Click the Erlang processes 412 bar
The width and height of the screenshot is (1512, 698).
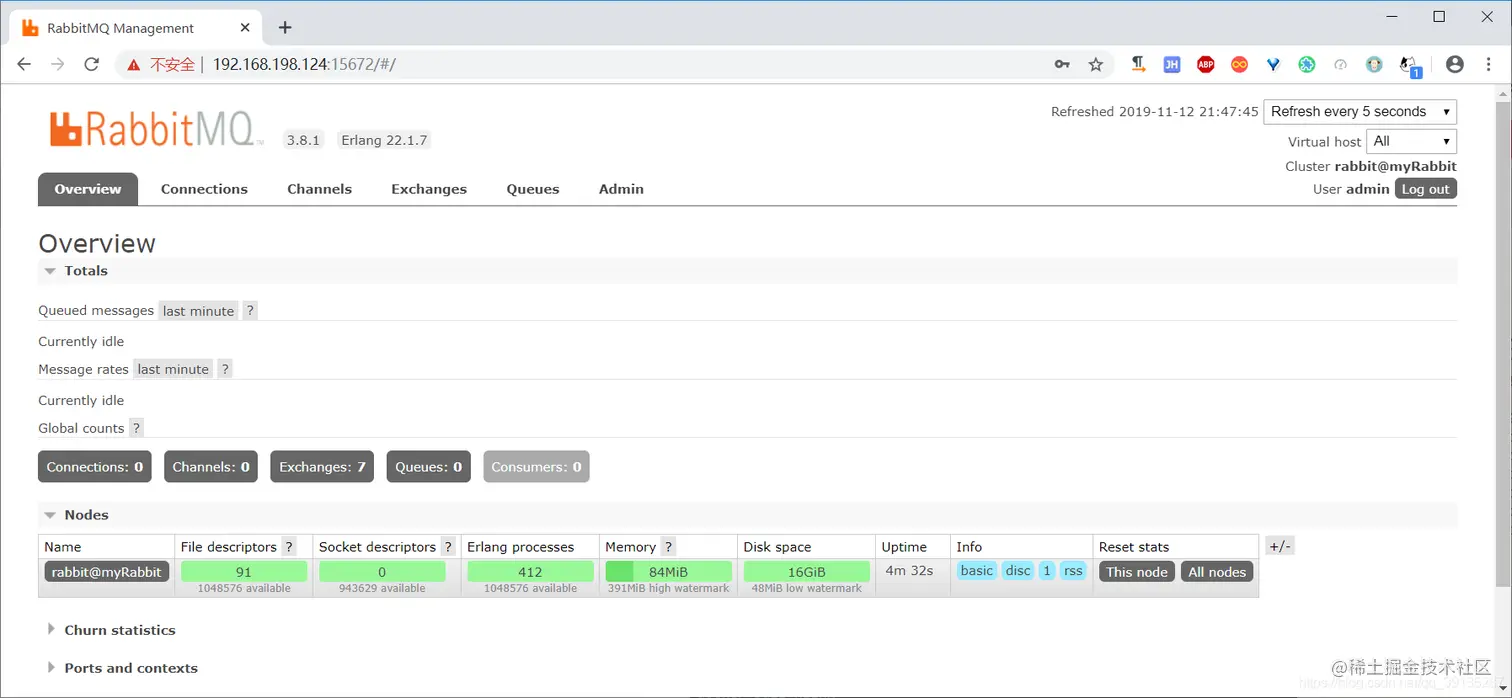tap(530, 572)
